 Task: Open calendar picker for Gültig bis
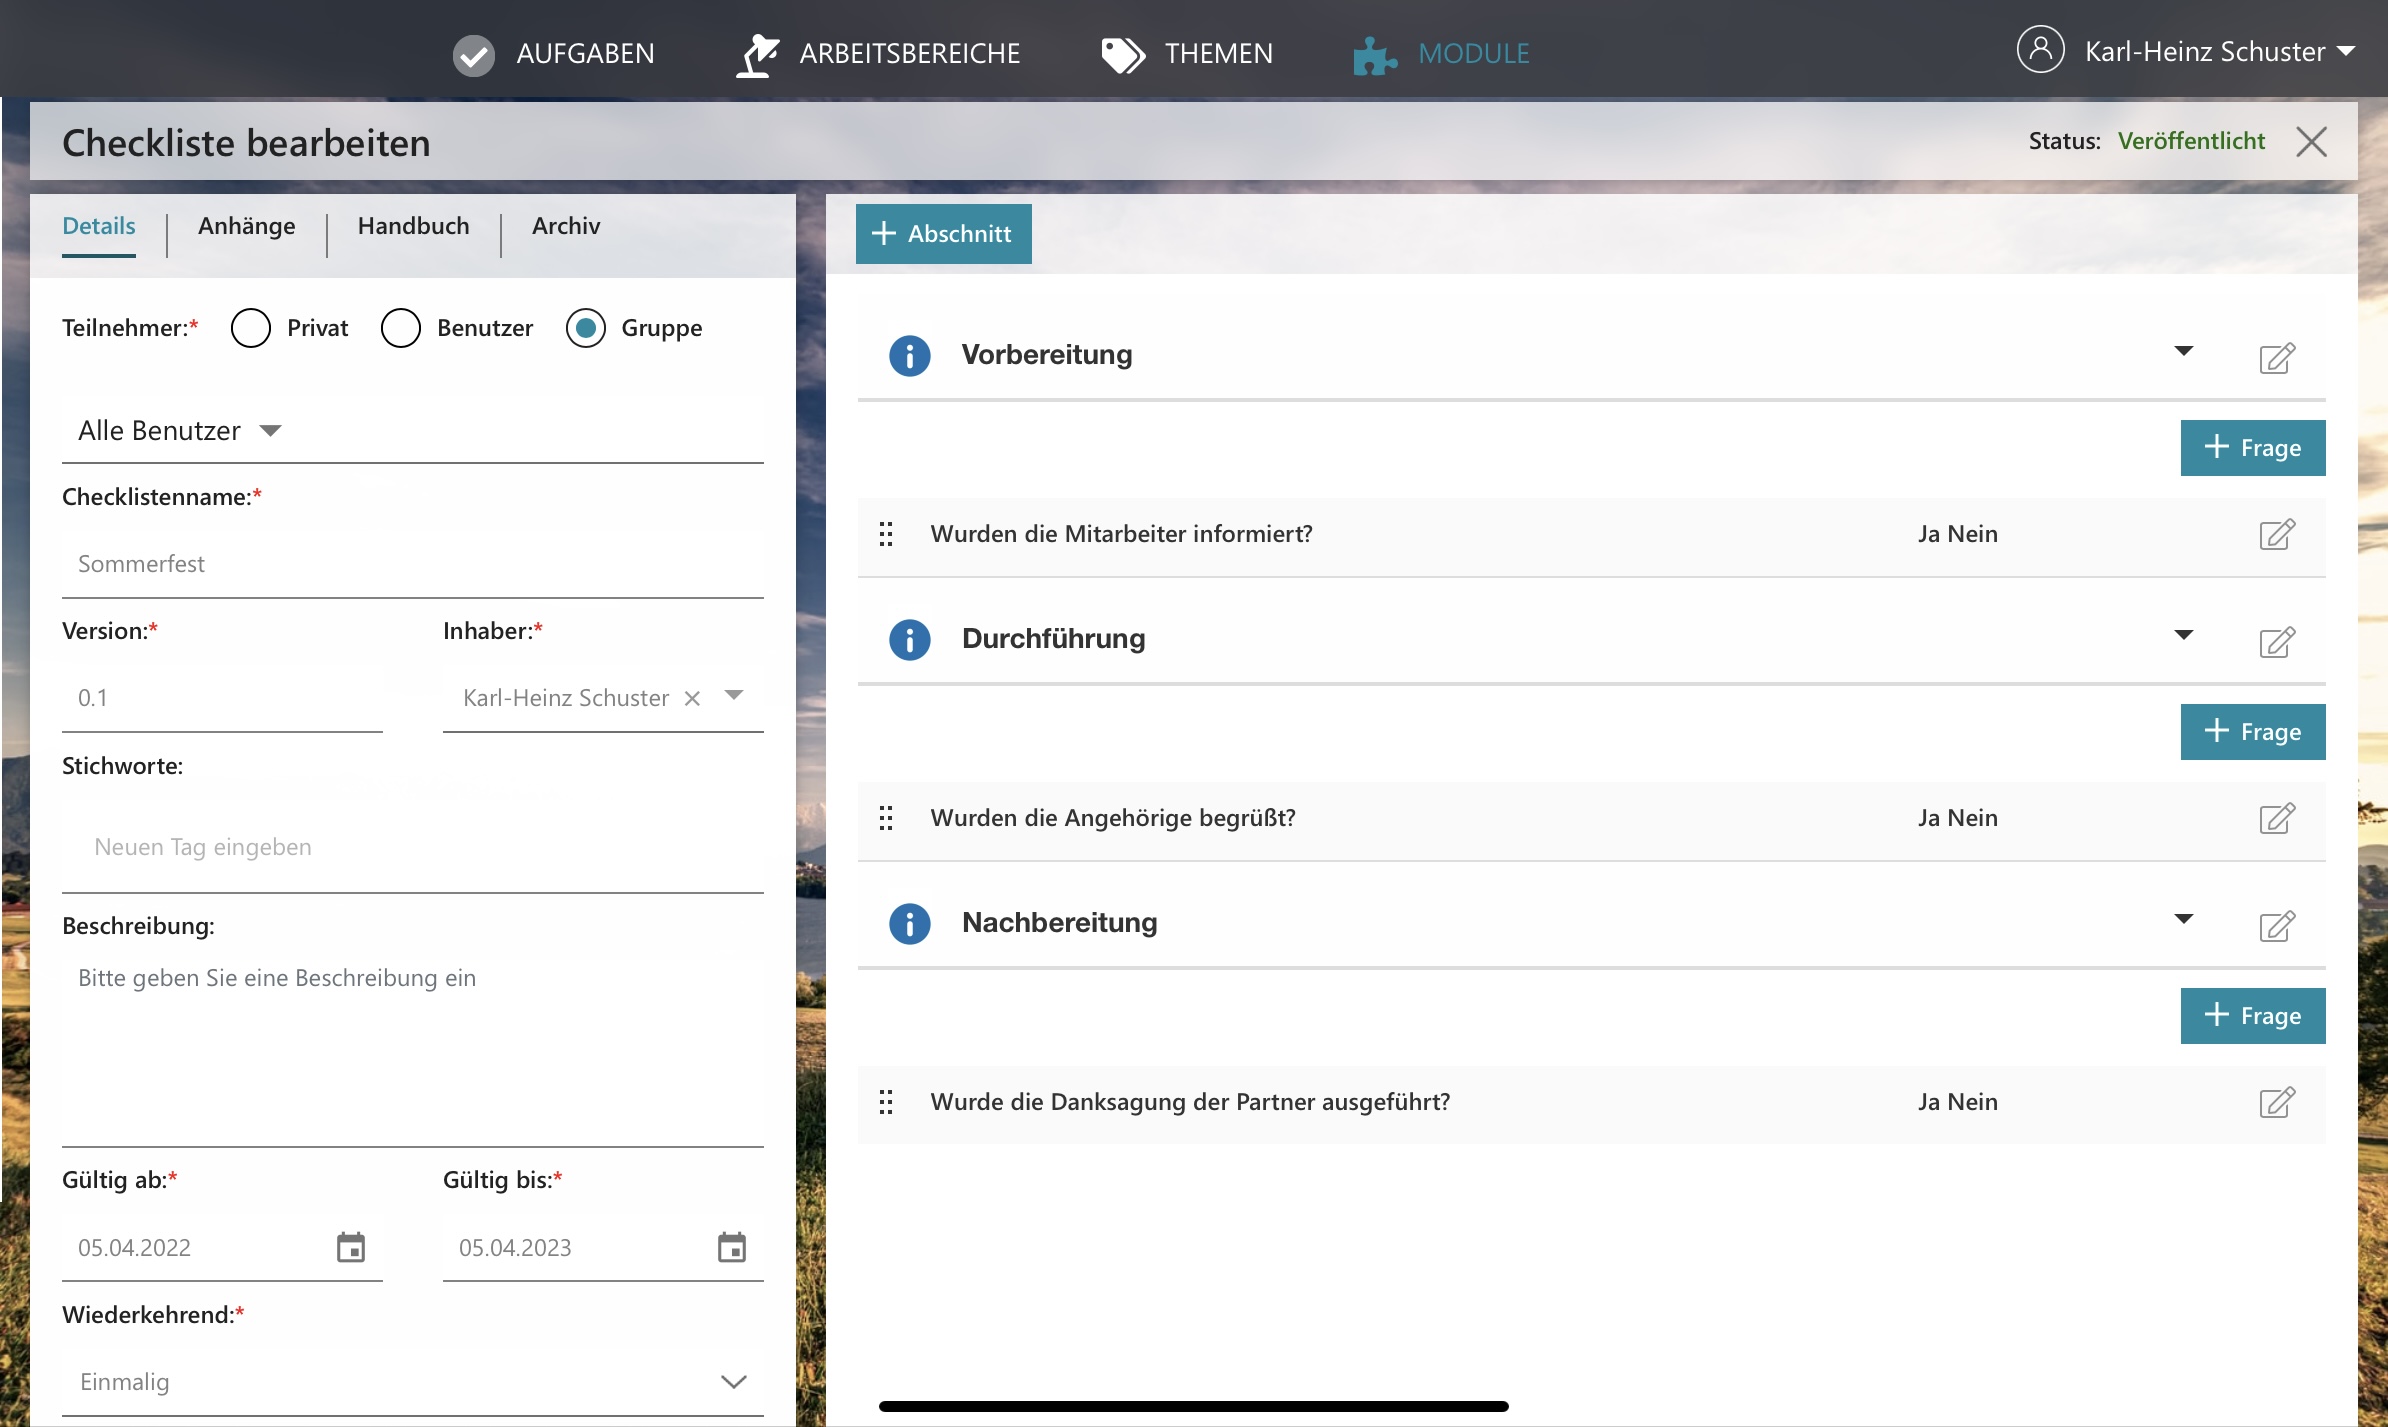(731, 1247)
